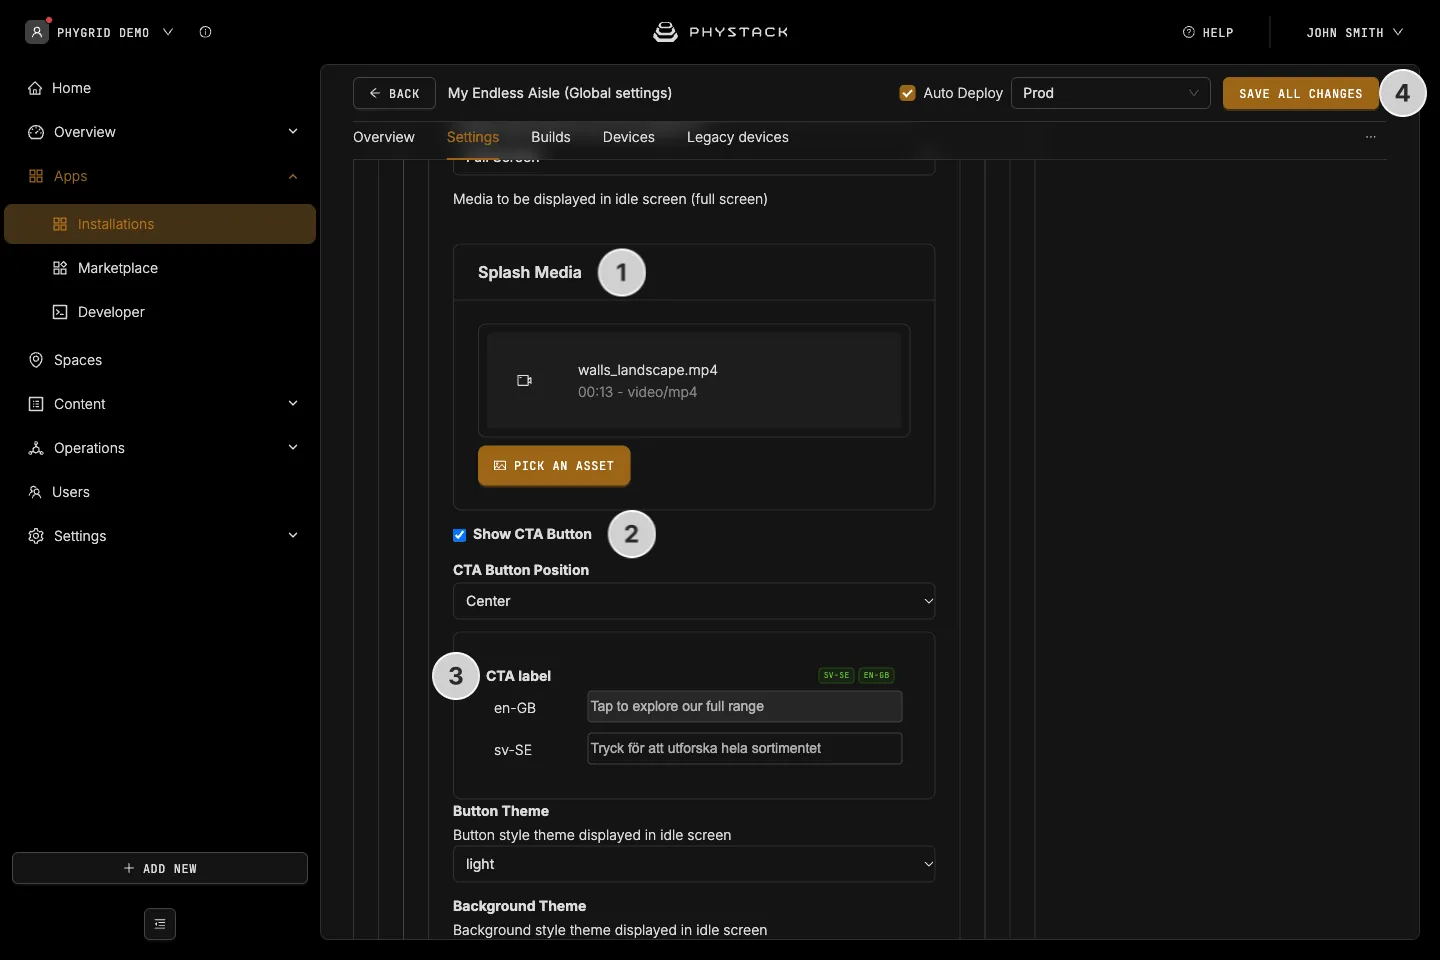1440x960 pixels.
Task: Toggle the EN-GB language tag
Action: 876,675
